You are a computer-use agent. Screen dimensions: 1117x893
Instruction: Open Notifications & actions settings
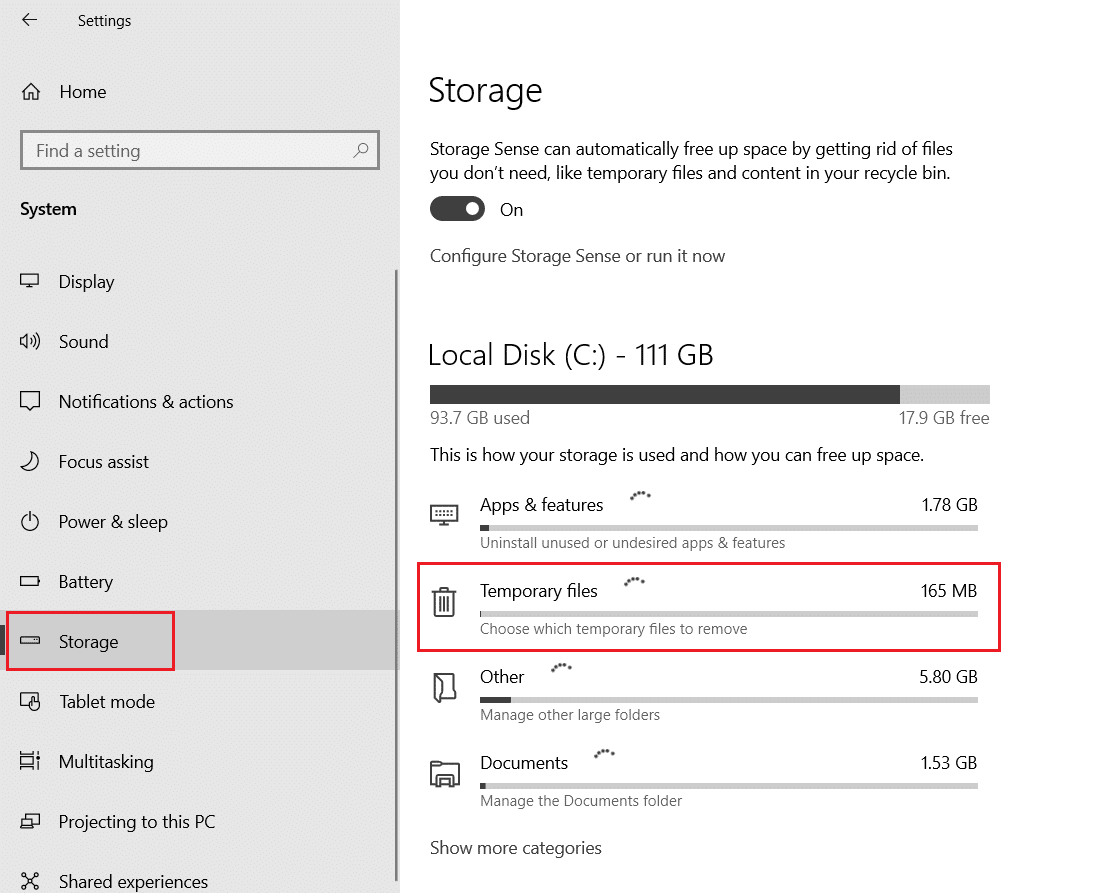coord(145,401)
